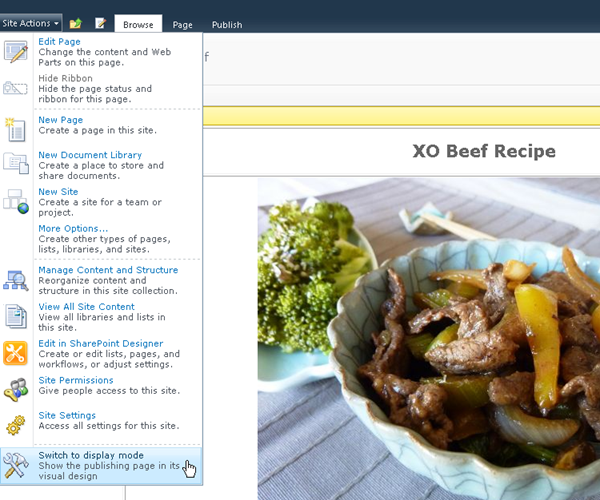Click the display mode tools icon
Image resolution: width=600 pixels, height=500 pixels.
[15, 466]
